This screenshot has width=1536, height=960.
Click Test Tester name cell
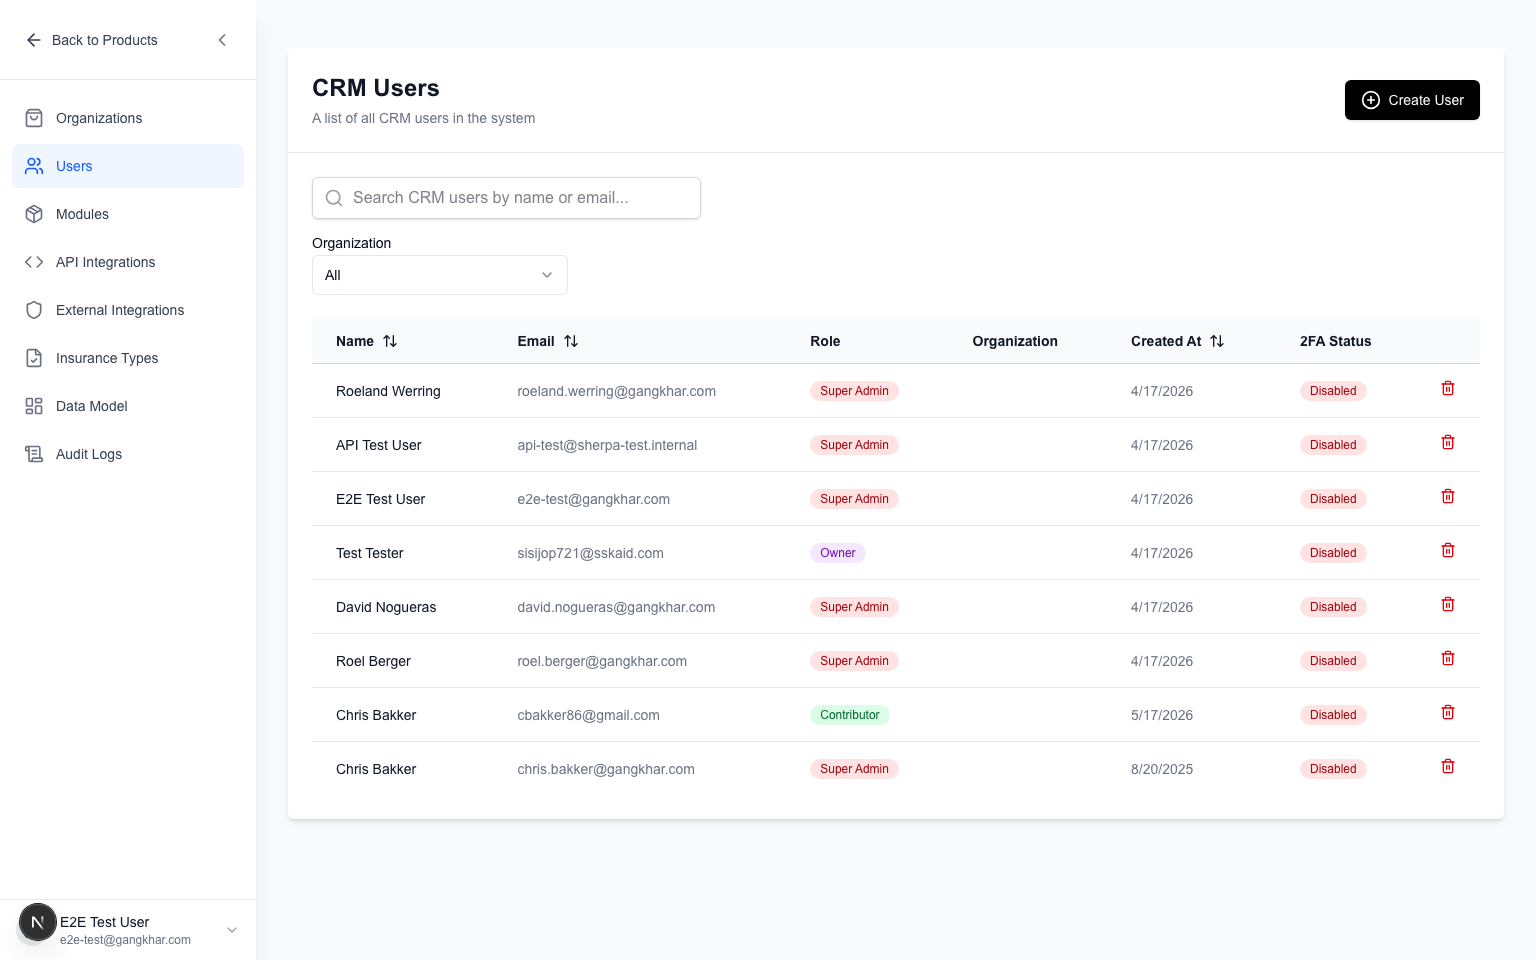pyautogui.click(x=370, y=553)
